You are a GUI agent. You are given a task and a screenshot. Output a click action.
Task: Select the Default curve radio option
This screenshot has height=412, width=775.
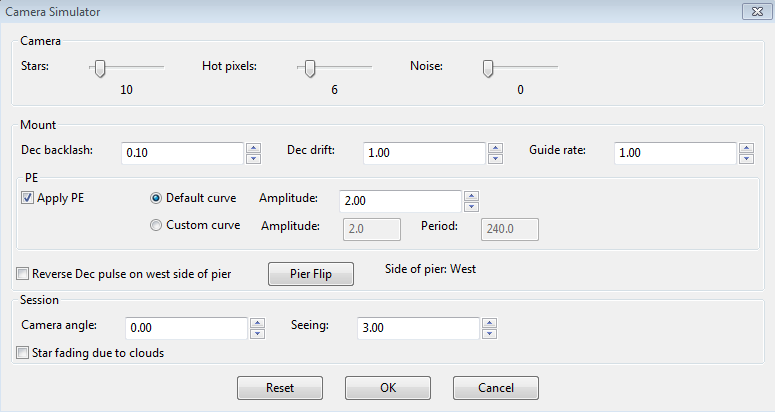(155, 198)
